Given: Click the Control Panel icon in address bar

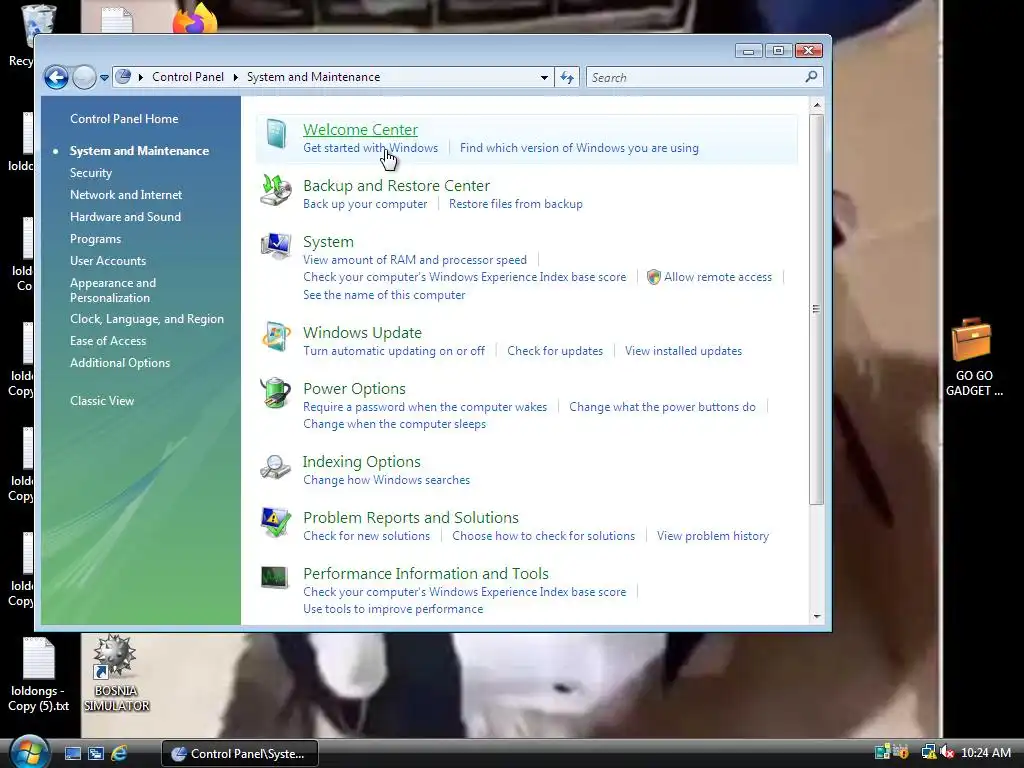Looking at the screenshot, I should pos(123,77).
